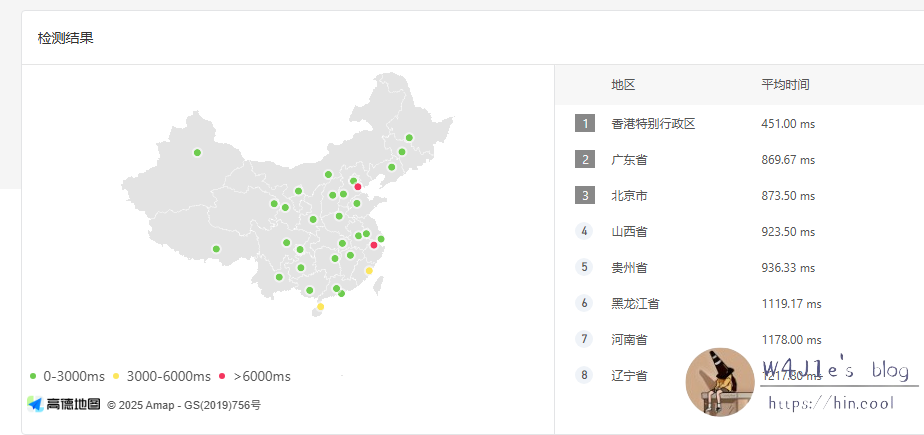Select the red dot in Zhejiang near Shanghai
Image resolution: width=924 pixels, height=435 pixels.
pyautogui.click(x=374, y=245)
